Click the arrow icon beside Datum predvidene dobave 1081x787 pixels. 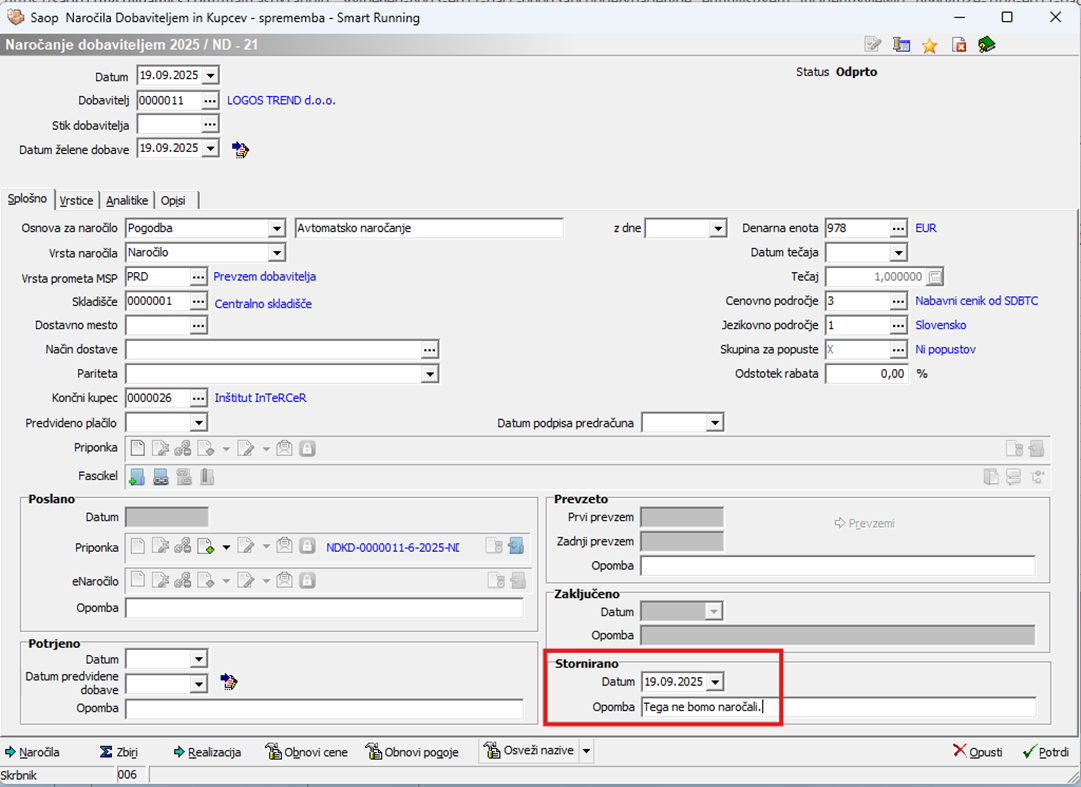click(229, 683)
